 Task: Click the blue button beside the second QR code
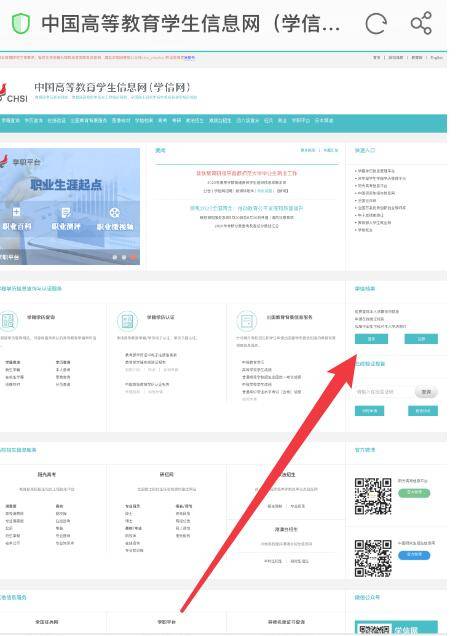(x=414, y=555)
